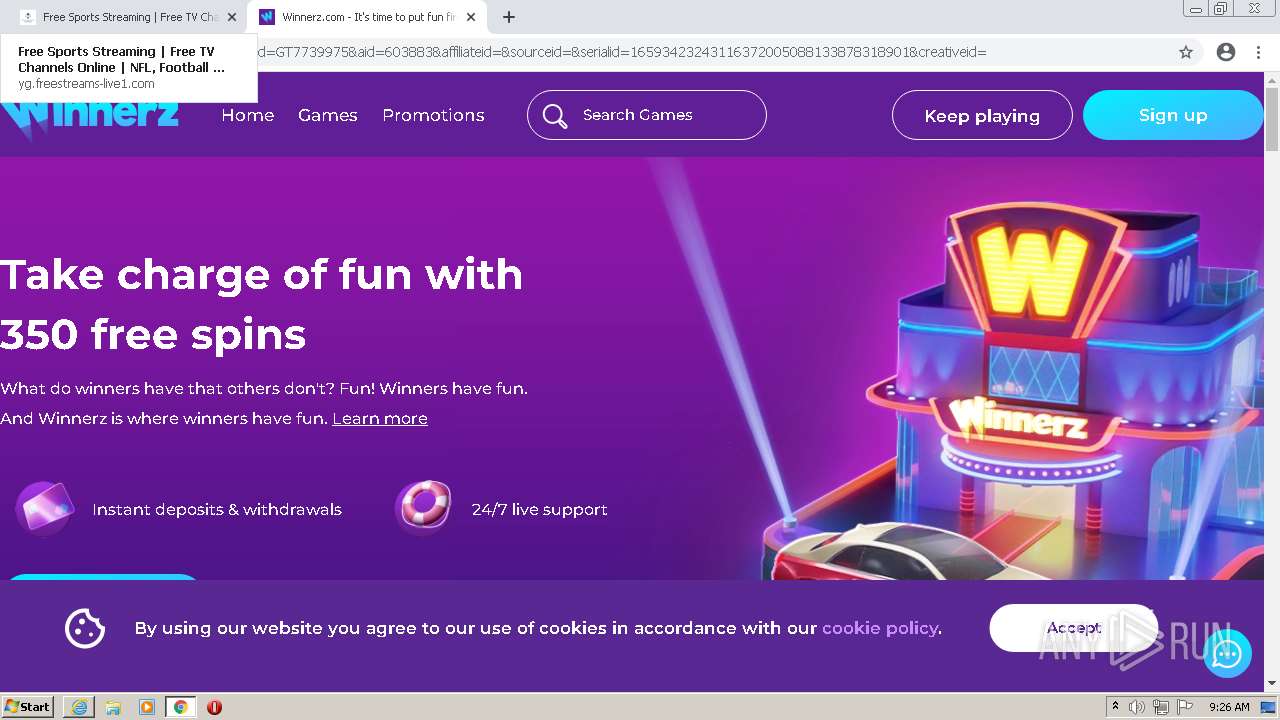Click volume speaker tray icon

pyautogui.click(x=1137, y=707)
